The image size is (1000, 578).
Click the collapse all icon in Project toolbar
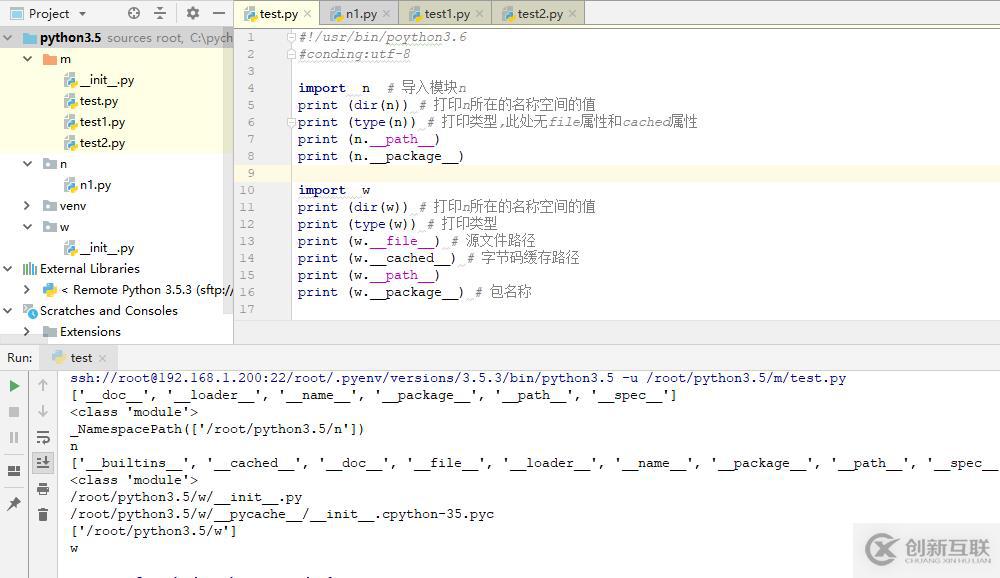click(x=160, y=13)
